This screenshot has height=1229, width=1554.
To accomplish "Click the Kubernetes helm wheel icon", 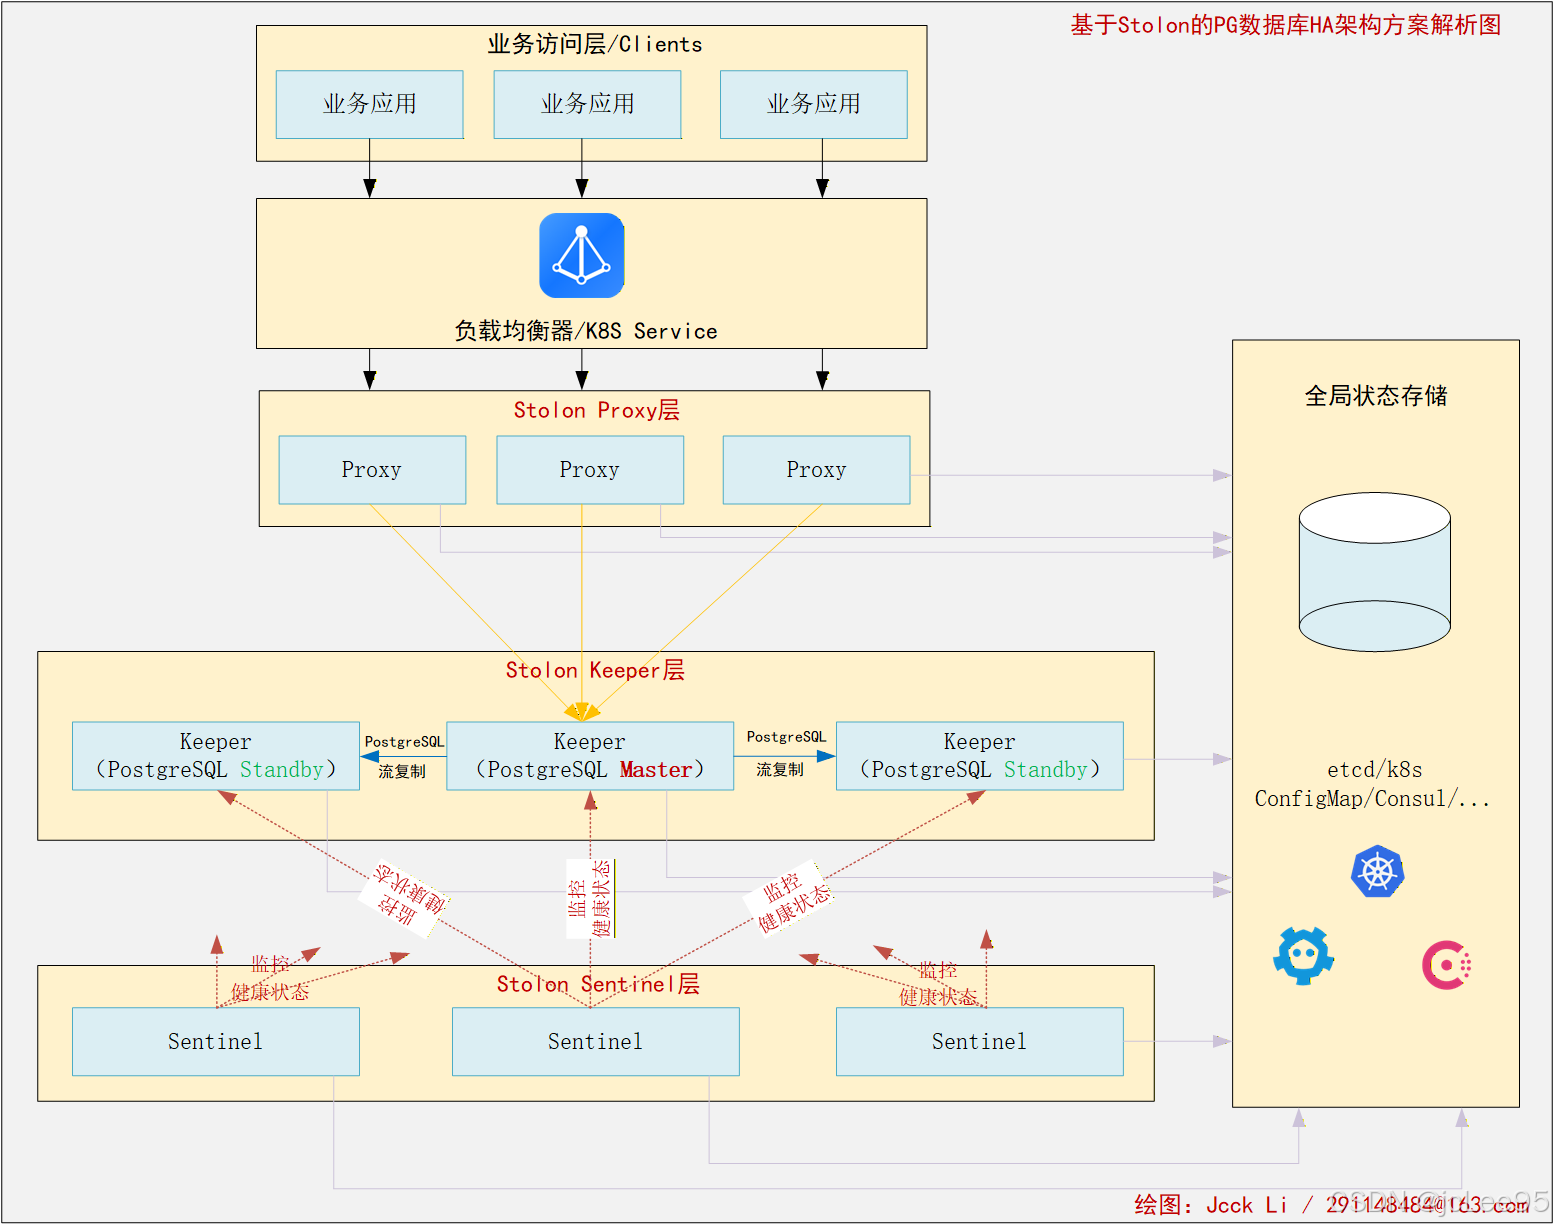I will coord(1377,871).
